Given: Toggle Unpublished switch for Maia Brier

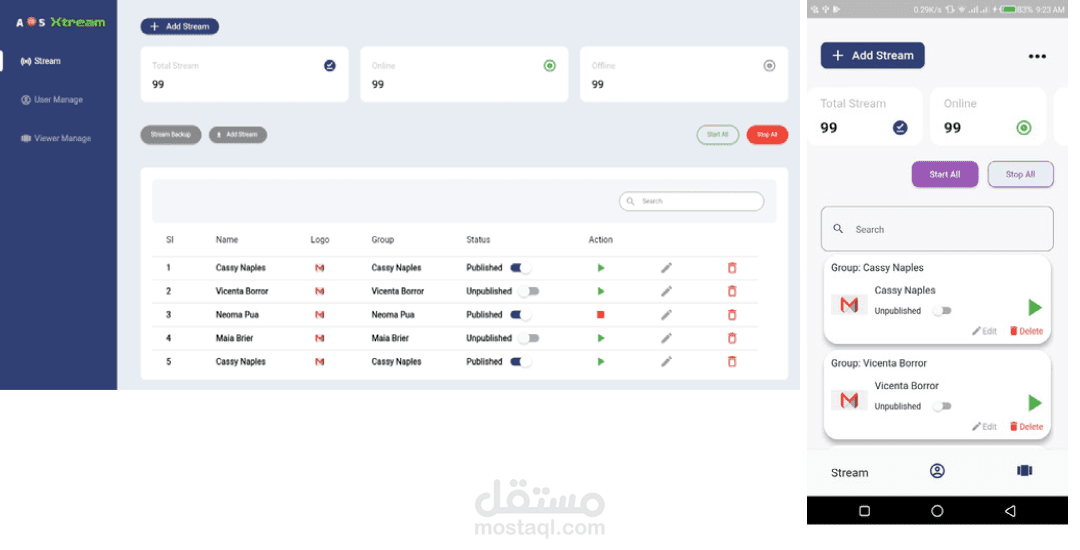Looking at the screenshot, I should tap(529, 338).
